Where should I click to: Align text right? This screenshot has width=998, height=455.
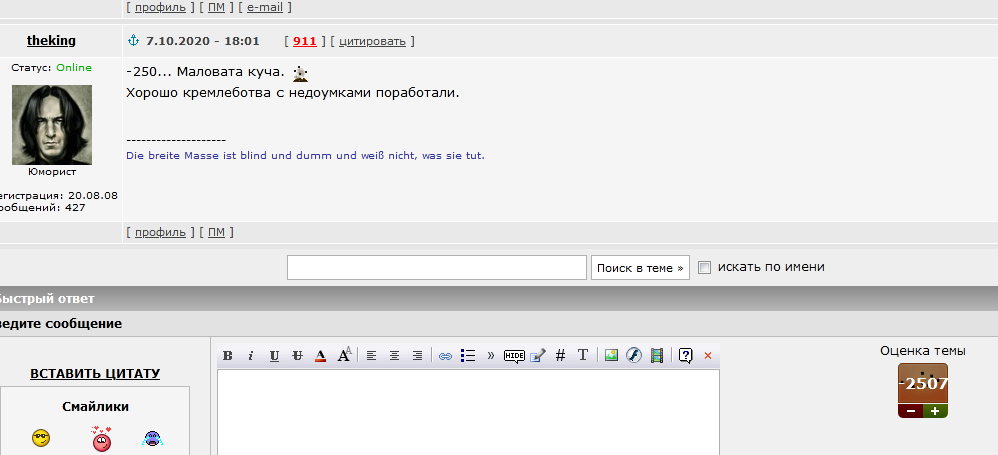point(418,356)
